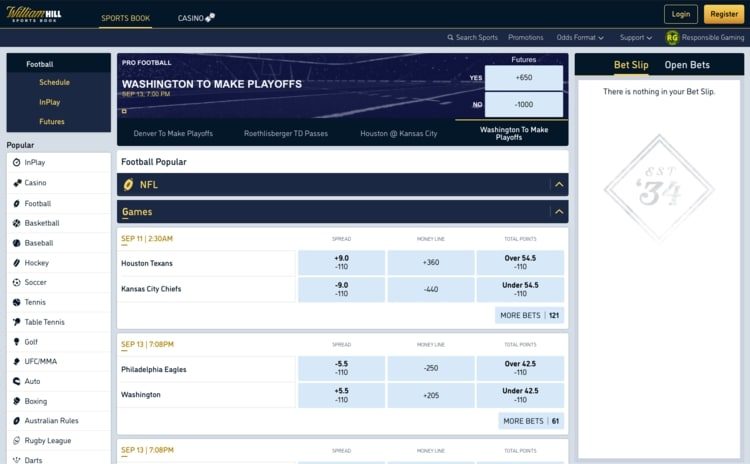Screen dimensions: 750x464
Task: Click the Register button
Action: [724, 14]
